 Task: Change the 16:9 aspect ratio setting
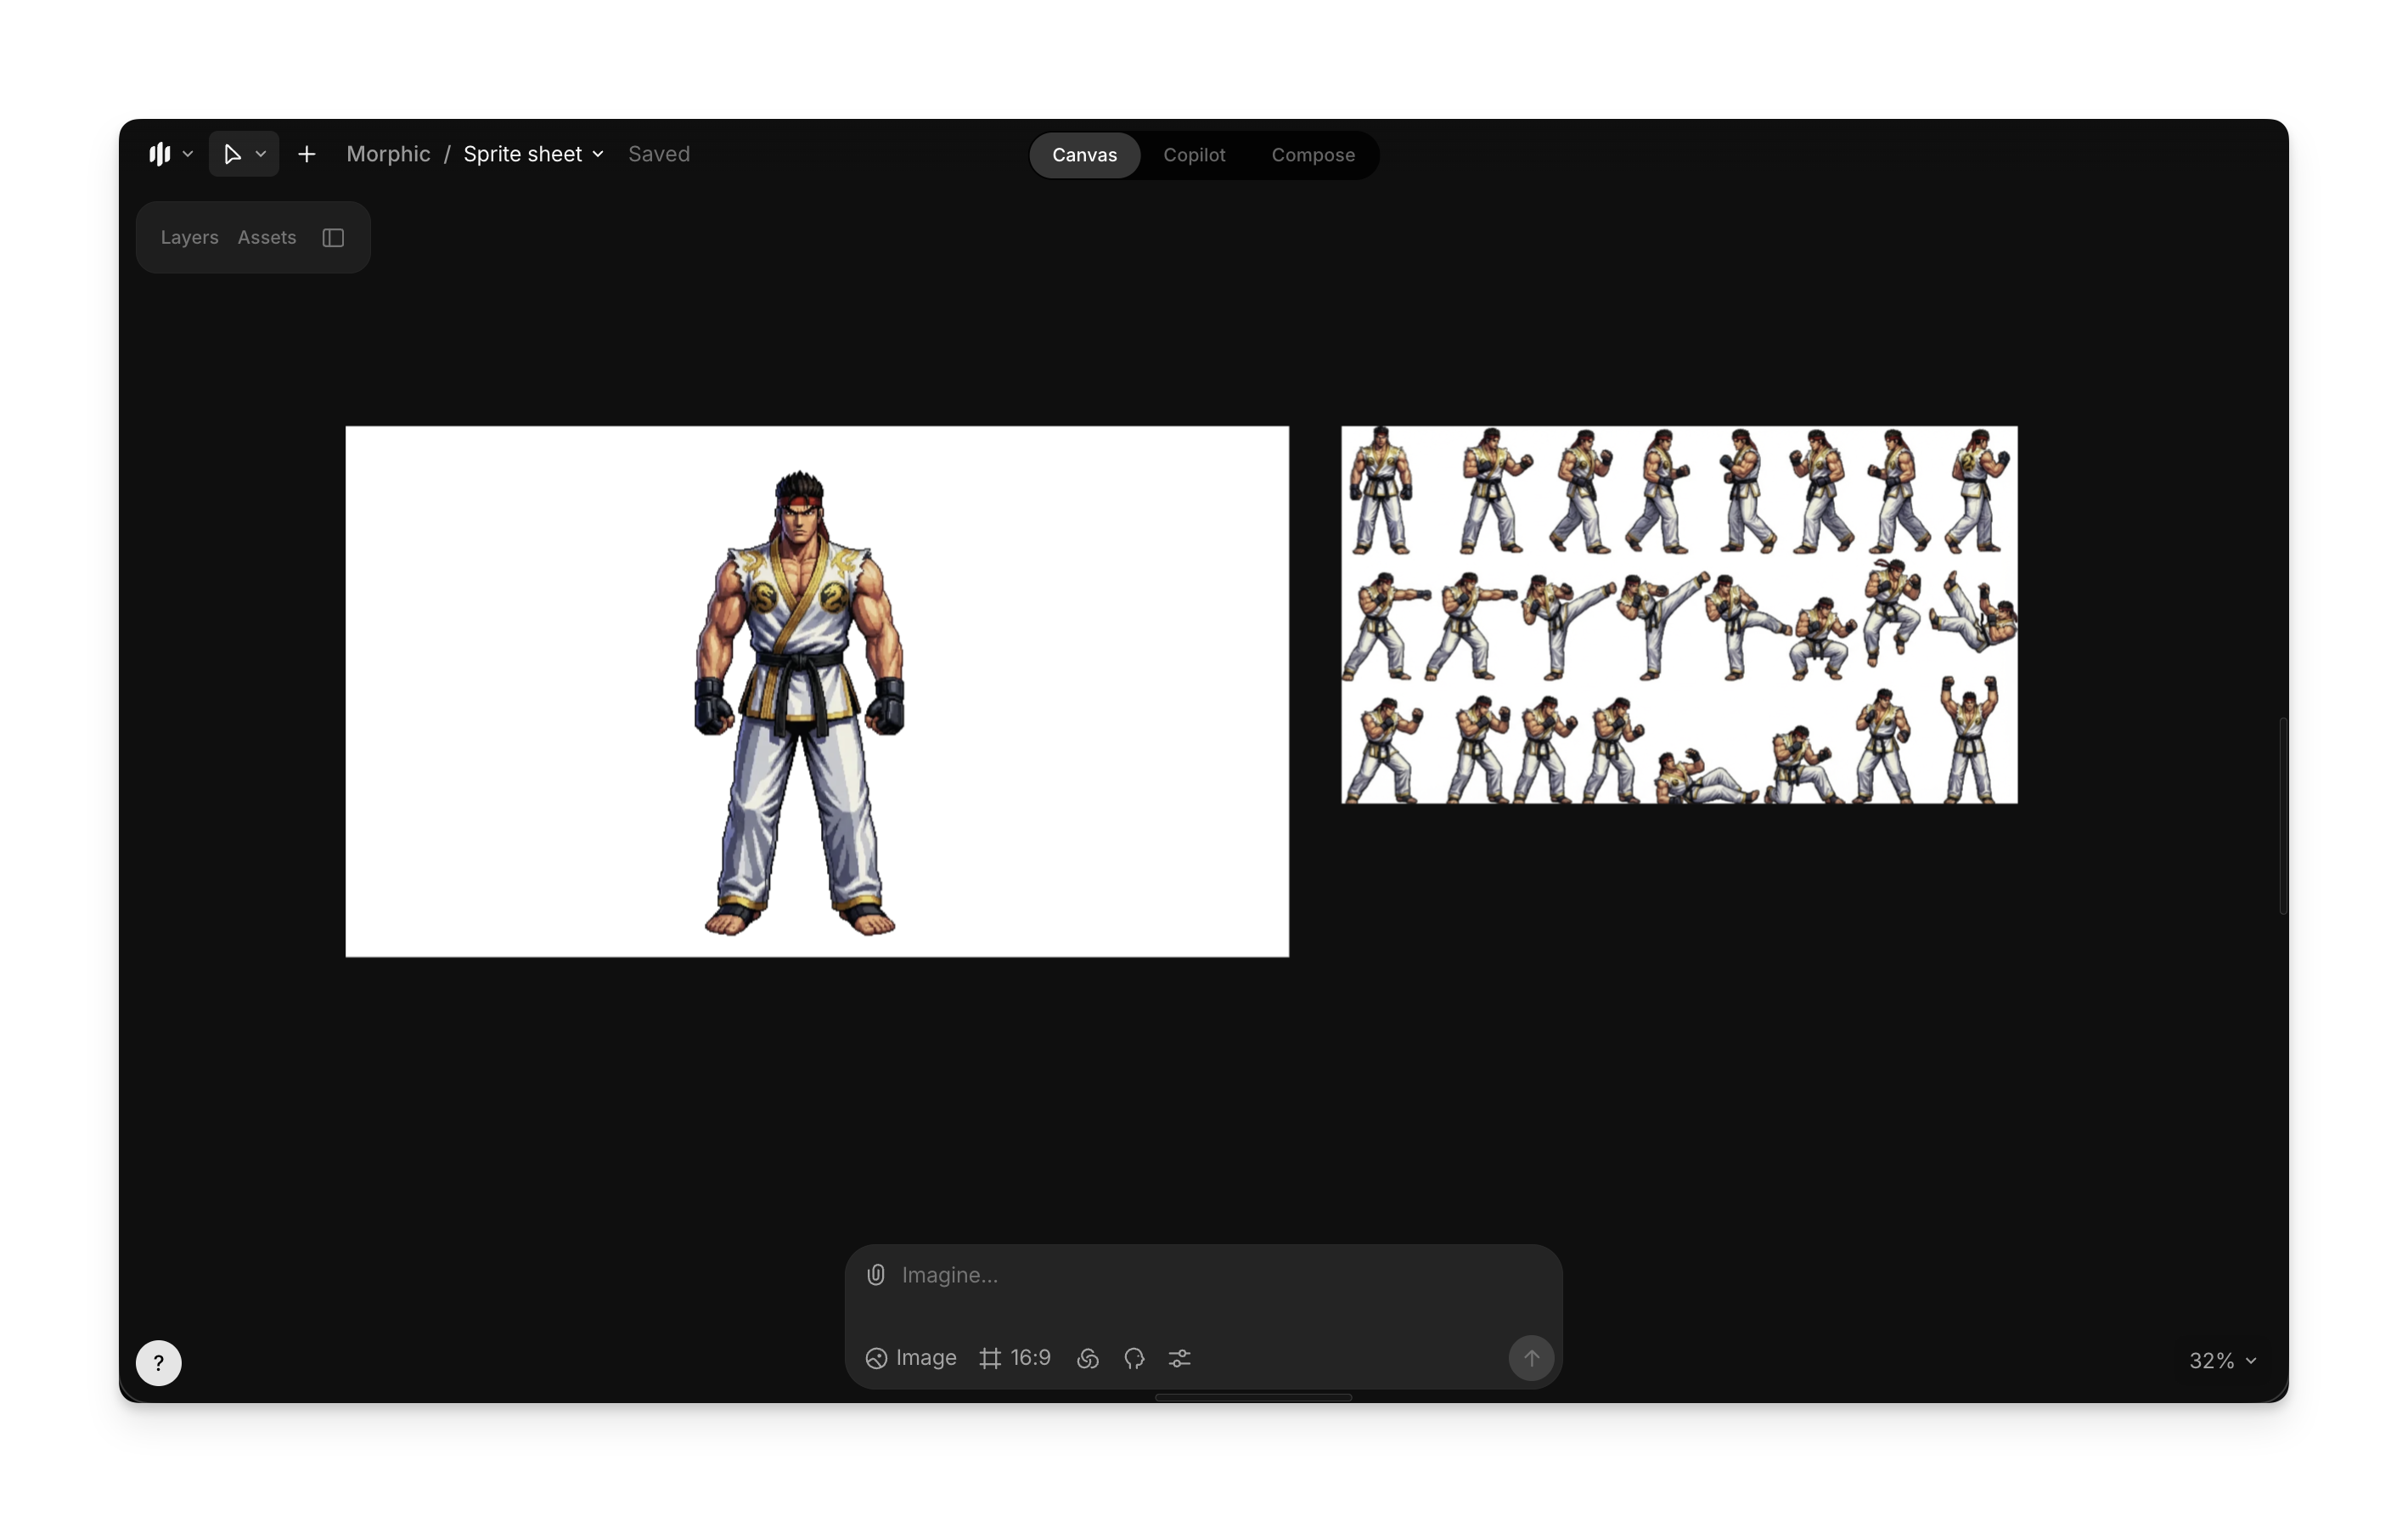coord(1015,1358)
